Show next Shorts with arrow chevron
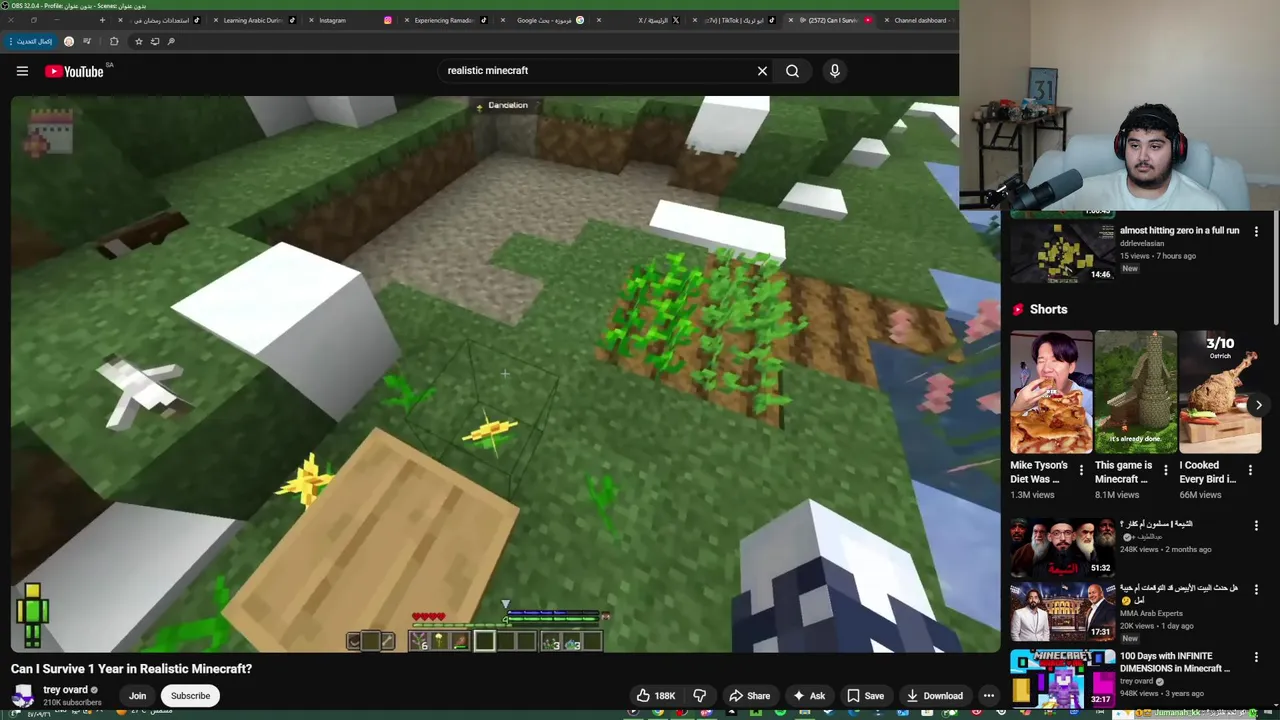 [1258, 405]
